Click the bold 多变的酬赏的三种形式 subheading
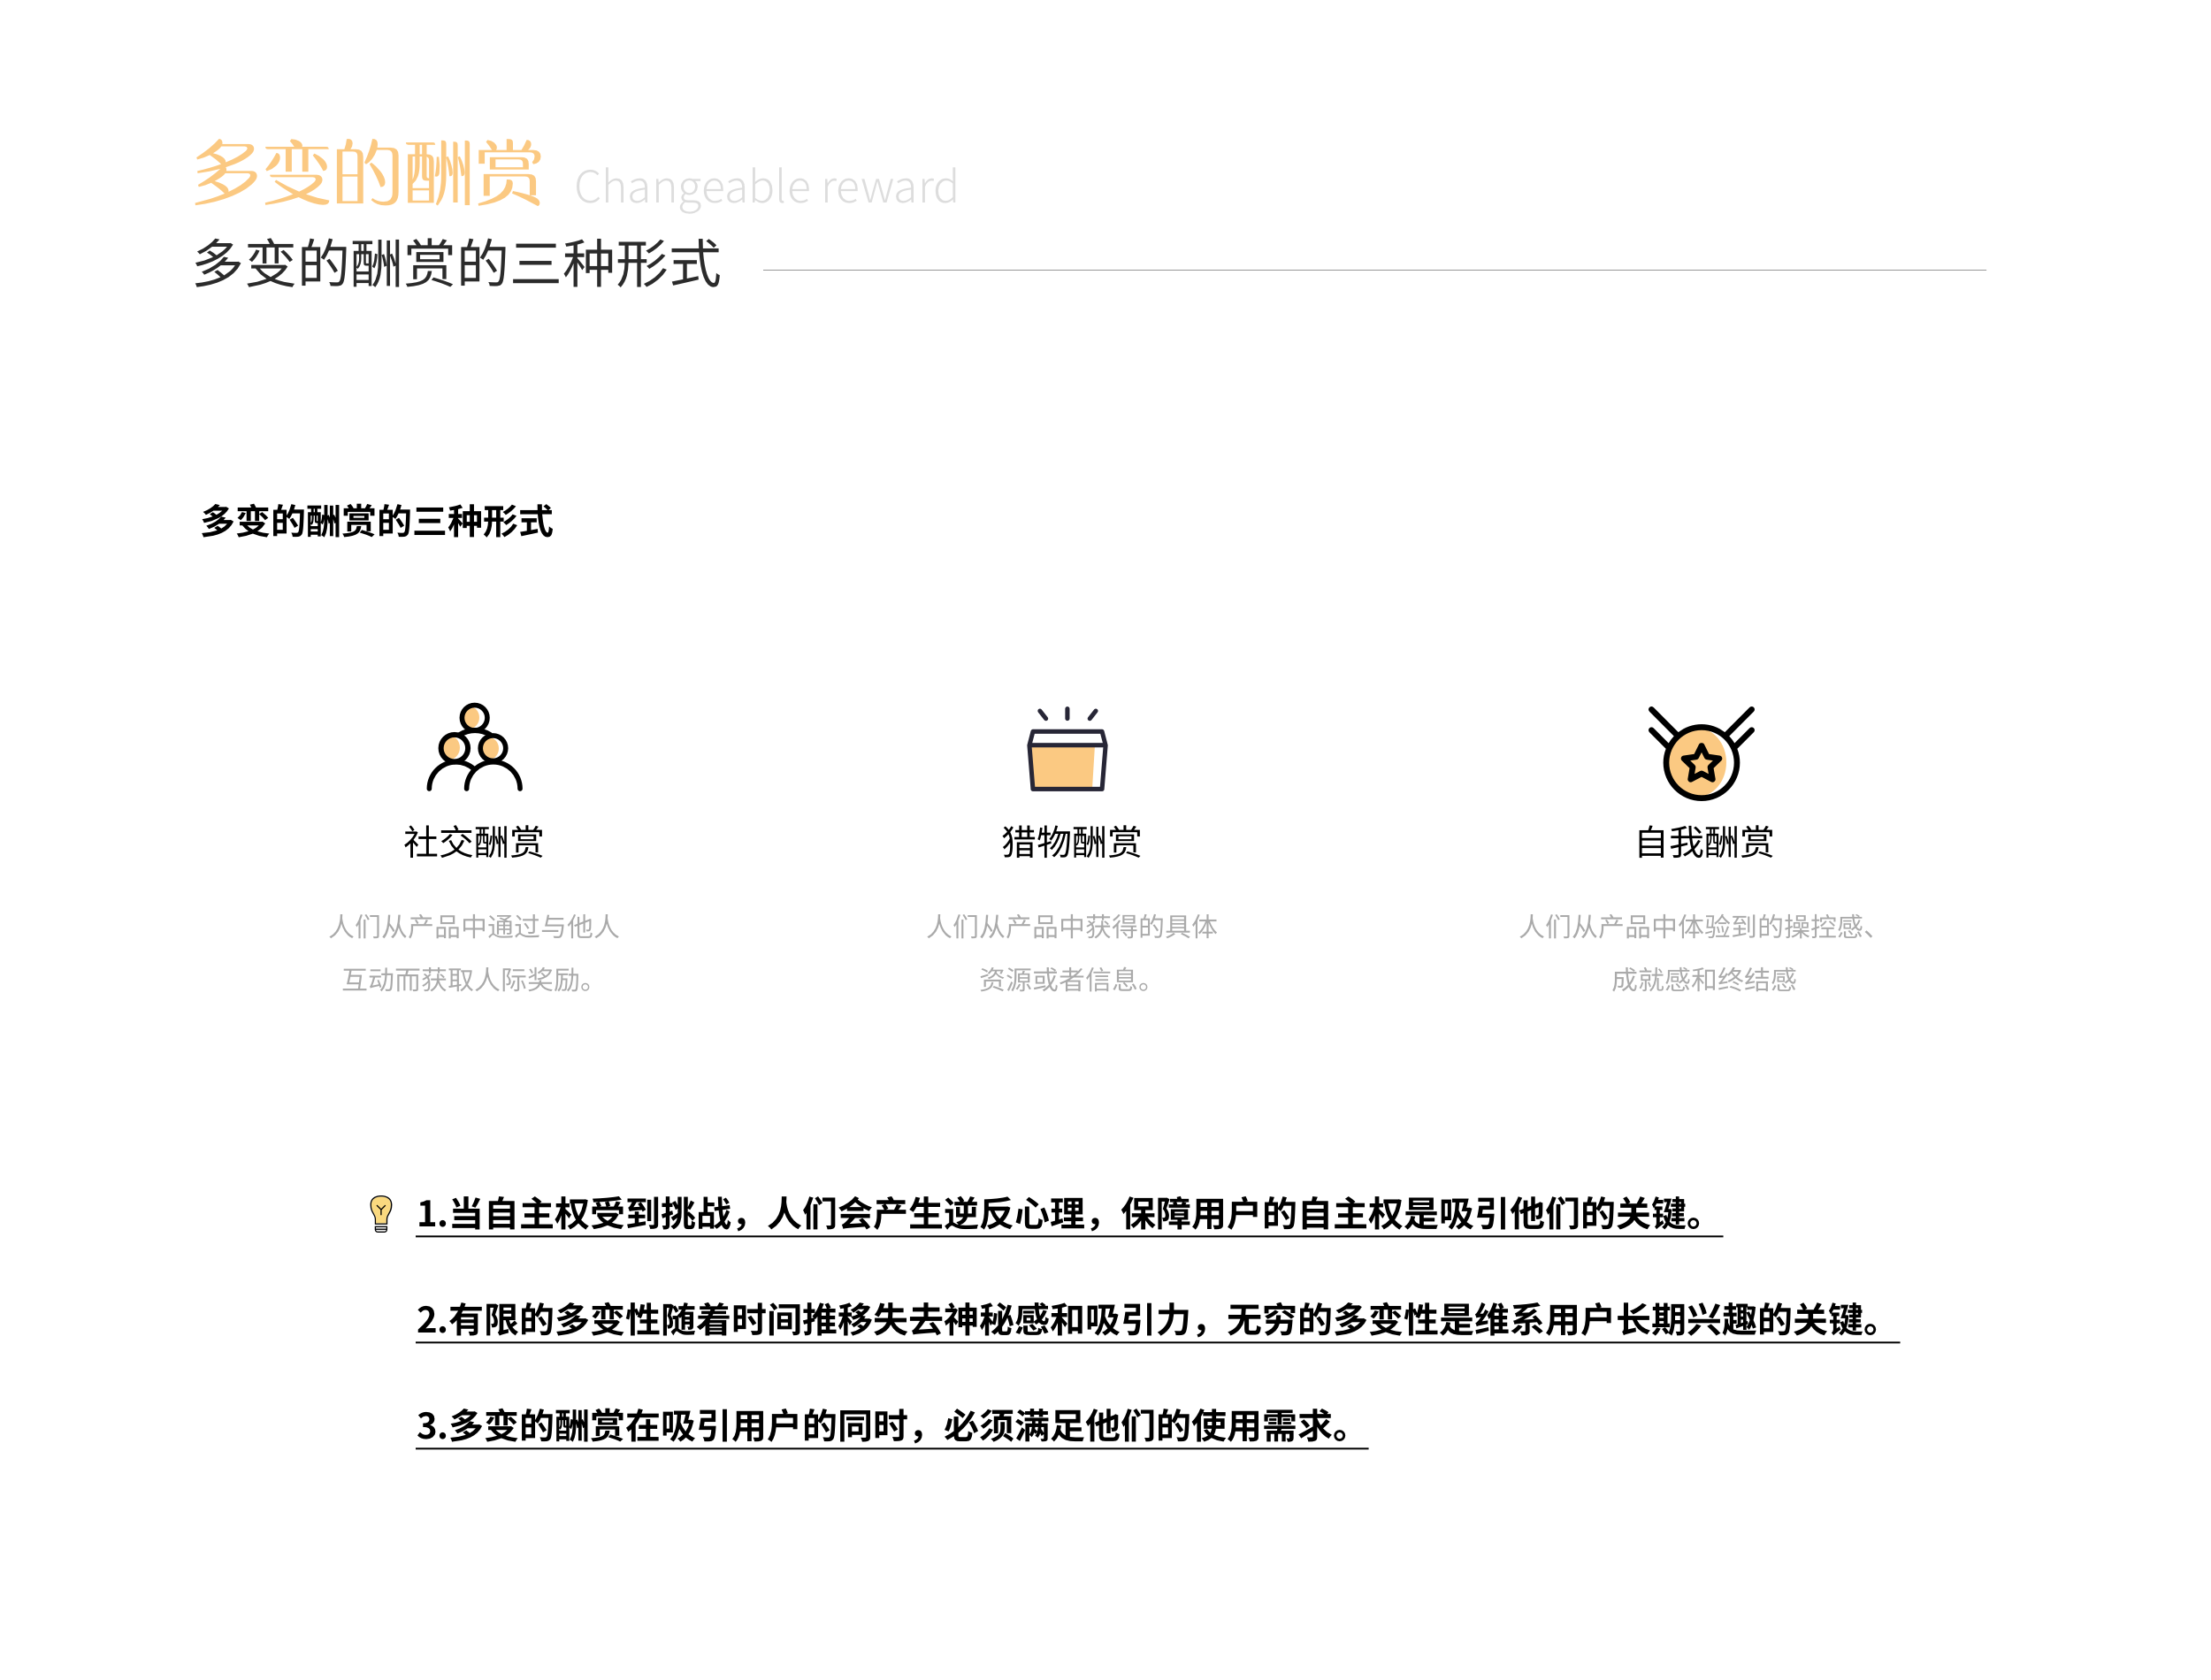The height and width of the screenshot is (1680, 2211). [376, 521]
